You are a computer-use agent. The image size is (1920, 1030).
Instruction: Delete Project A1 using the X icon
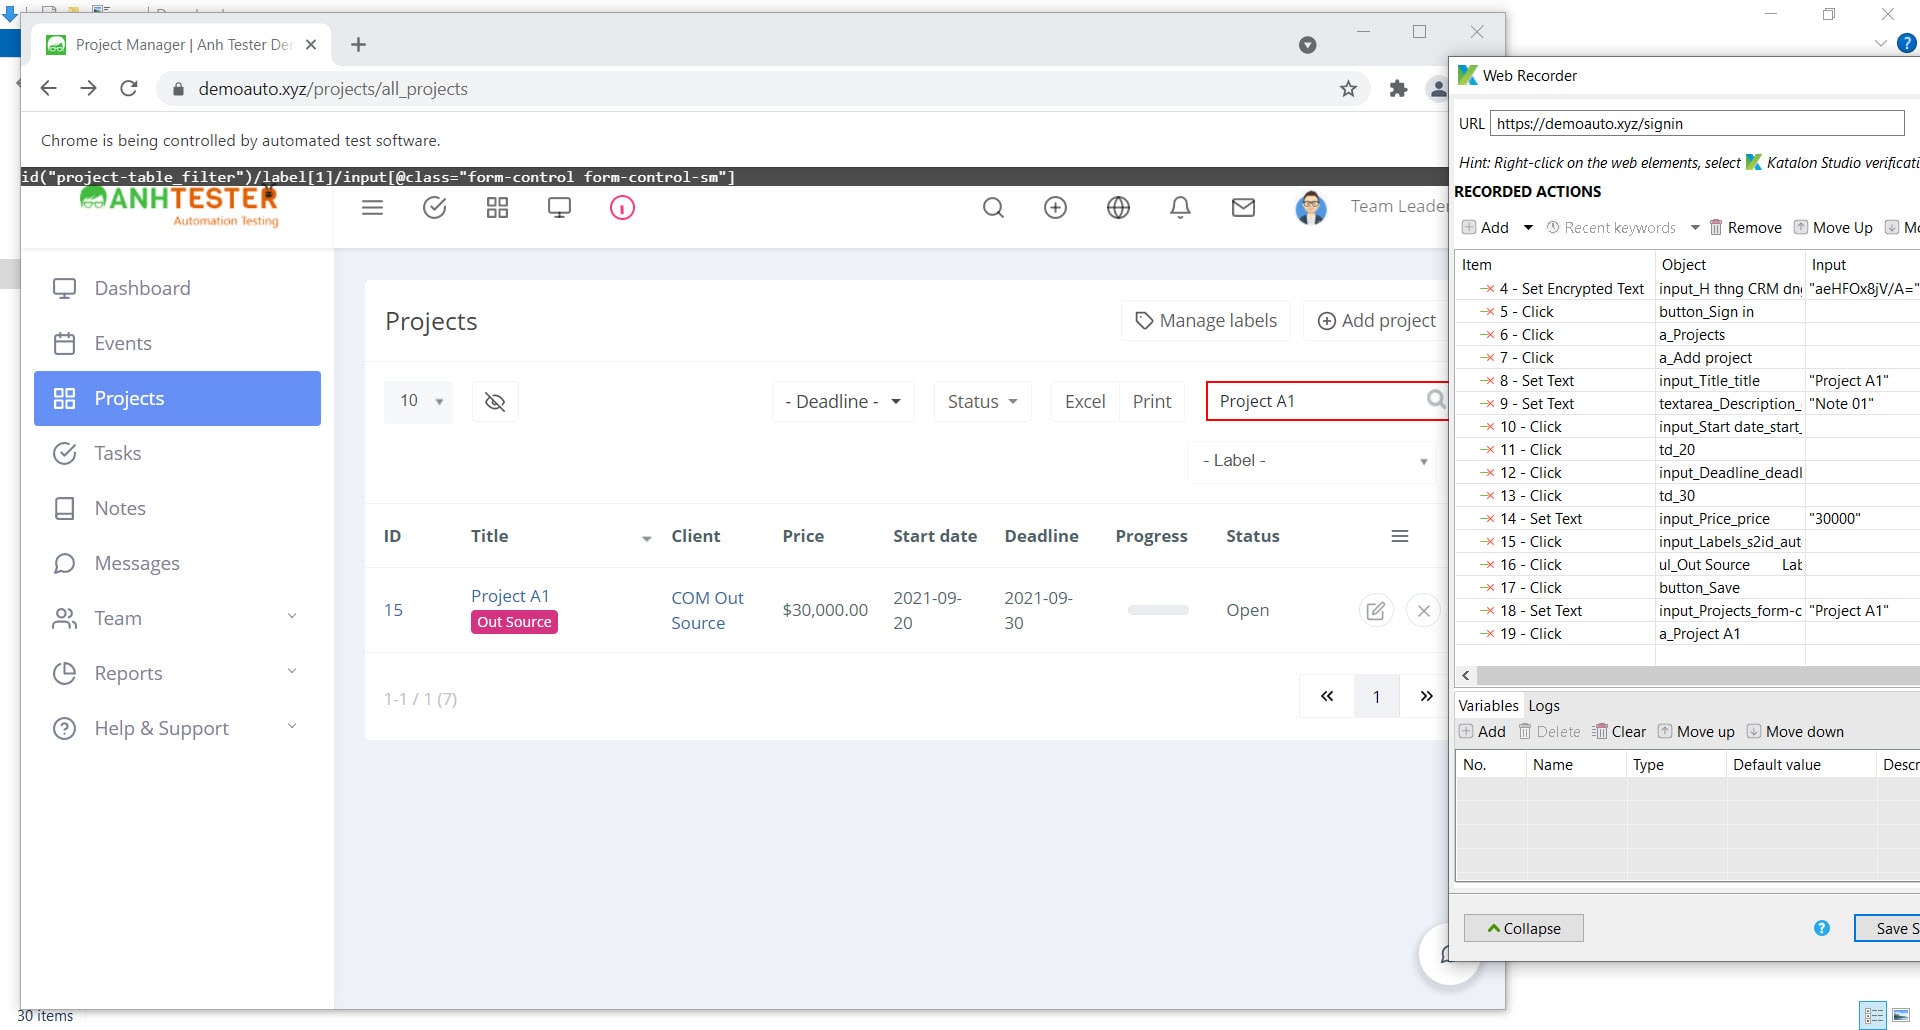point(1423,610)
